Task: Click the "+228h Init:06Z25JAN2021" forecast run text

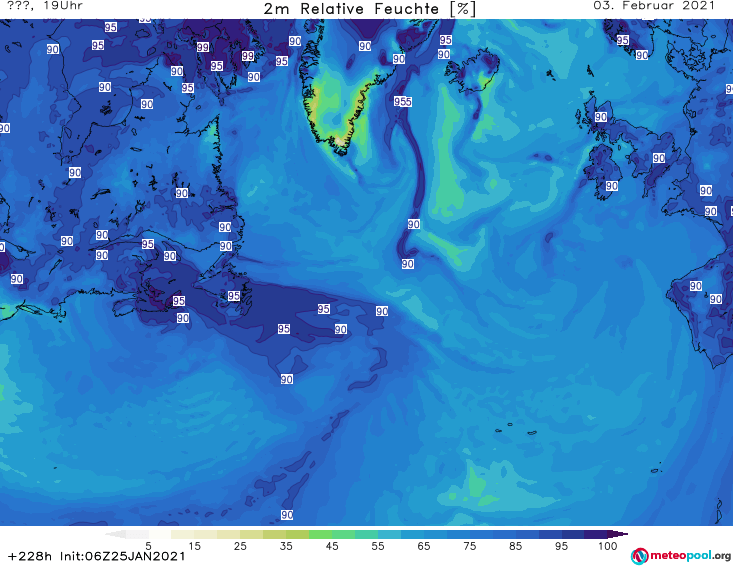Action: pos(97,556)
